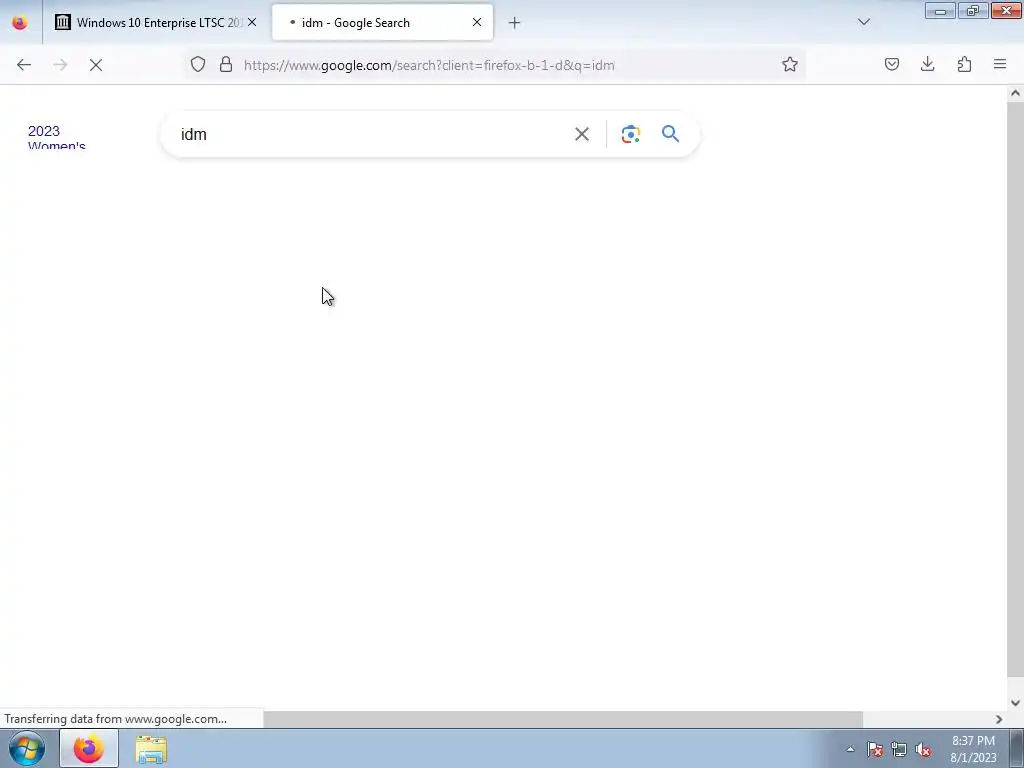Close the Windows 10 Enterprise LTSC tab
This screenshot has width=1024, height=768.
[252, 22]
